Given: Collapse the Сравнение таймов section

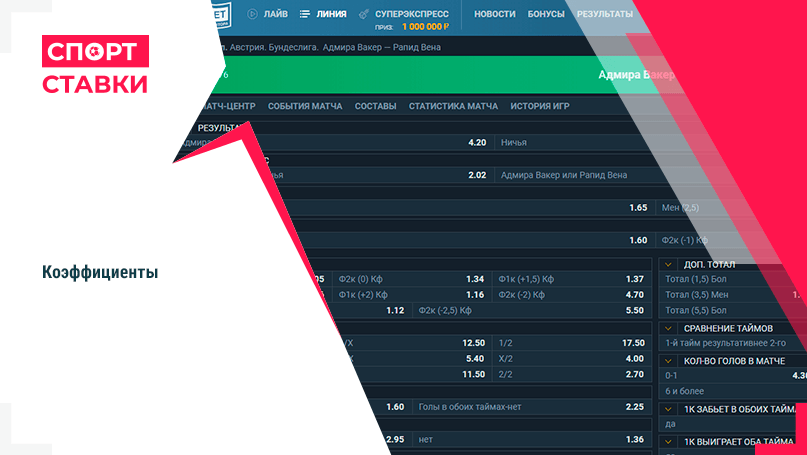Looking at the screenshot, I should coord(669,328).
